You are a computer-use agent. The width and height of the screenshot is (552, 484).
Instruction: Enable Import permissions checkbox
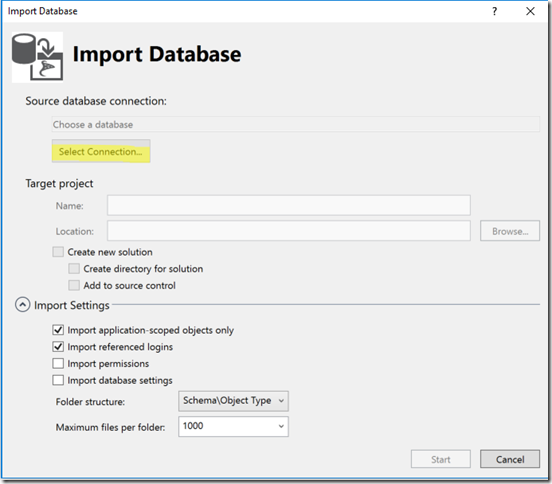click(x=58, y=363)
